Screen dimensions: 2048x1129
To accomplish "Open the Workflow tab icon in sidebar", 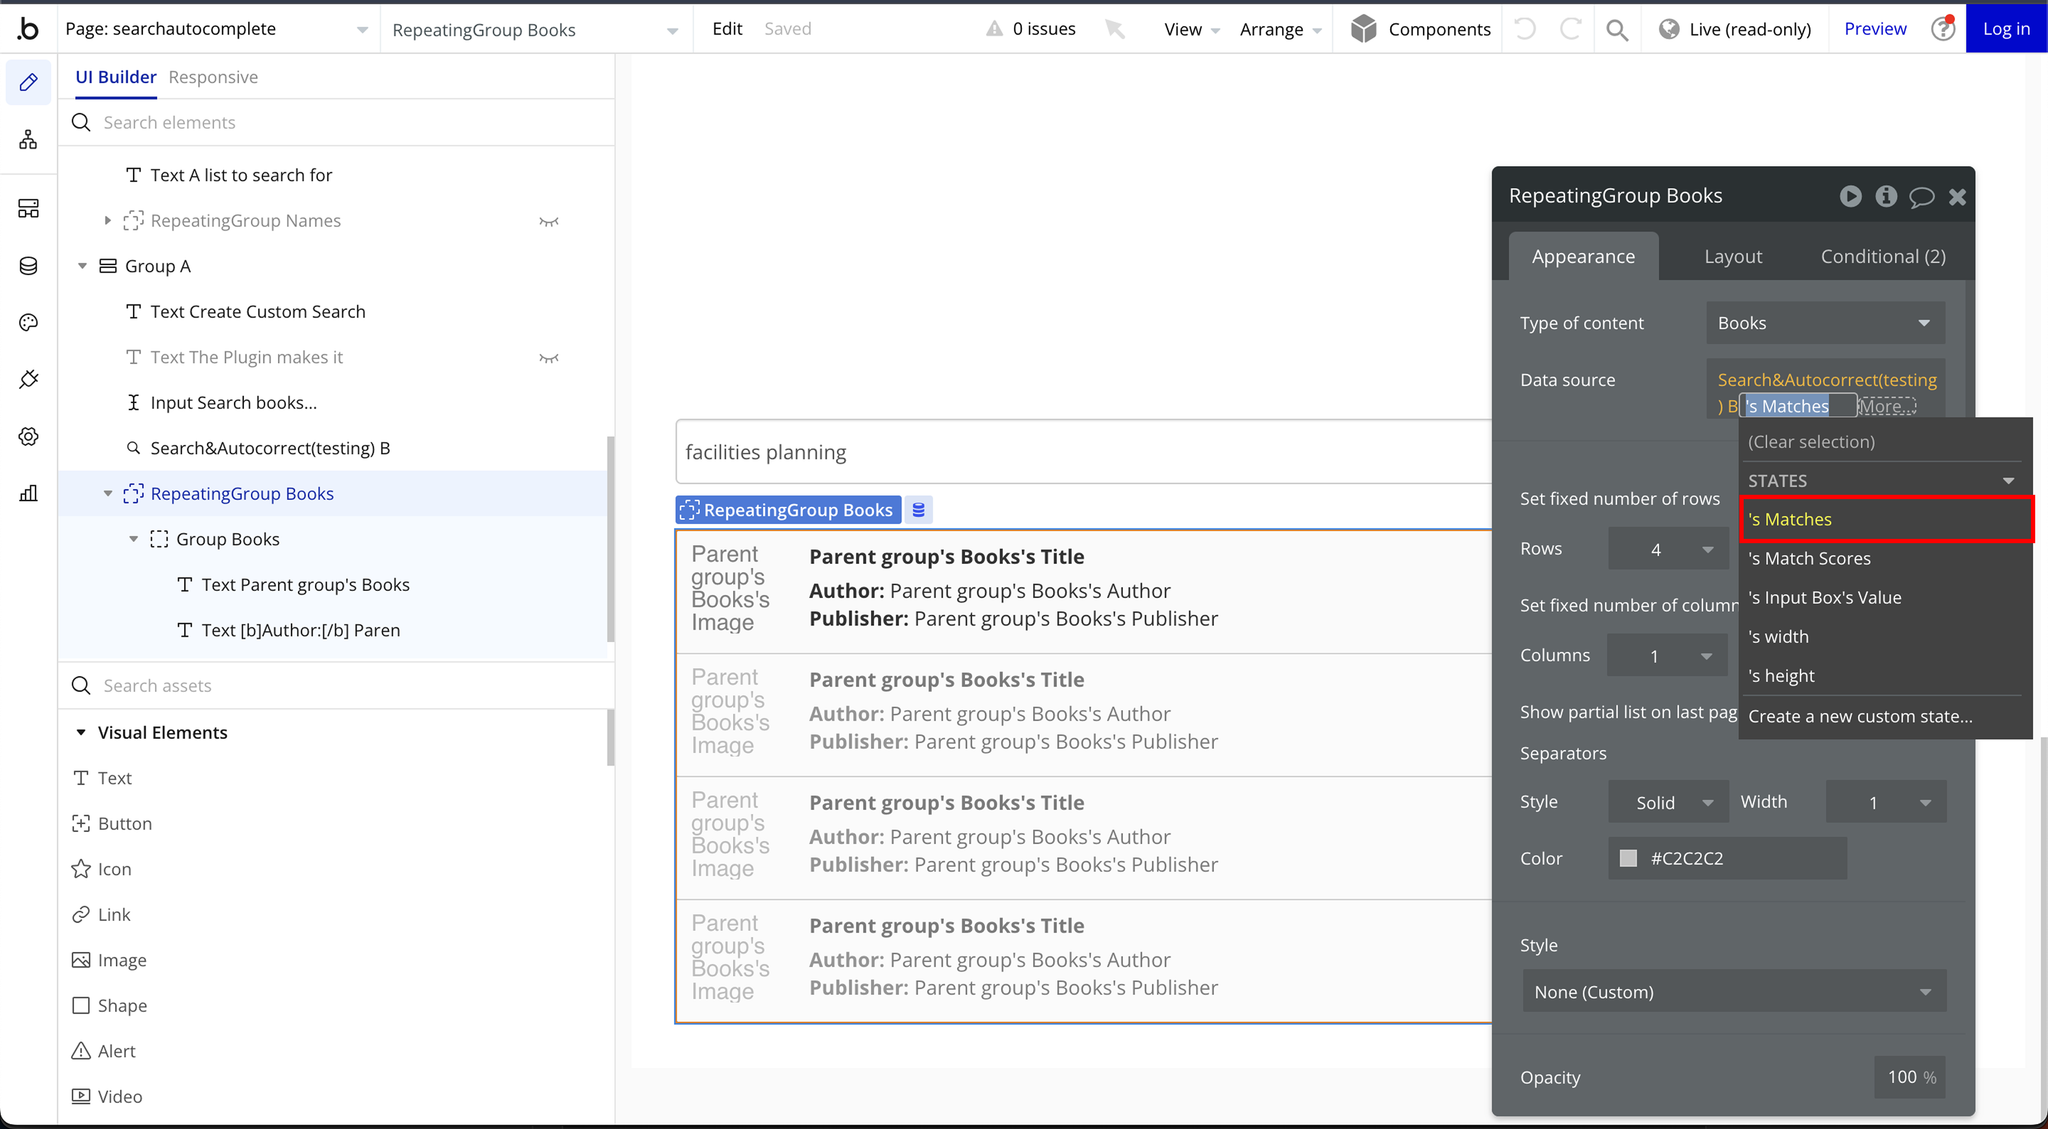I will pyautogui.click(x=28, y=140).
